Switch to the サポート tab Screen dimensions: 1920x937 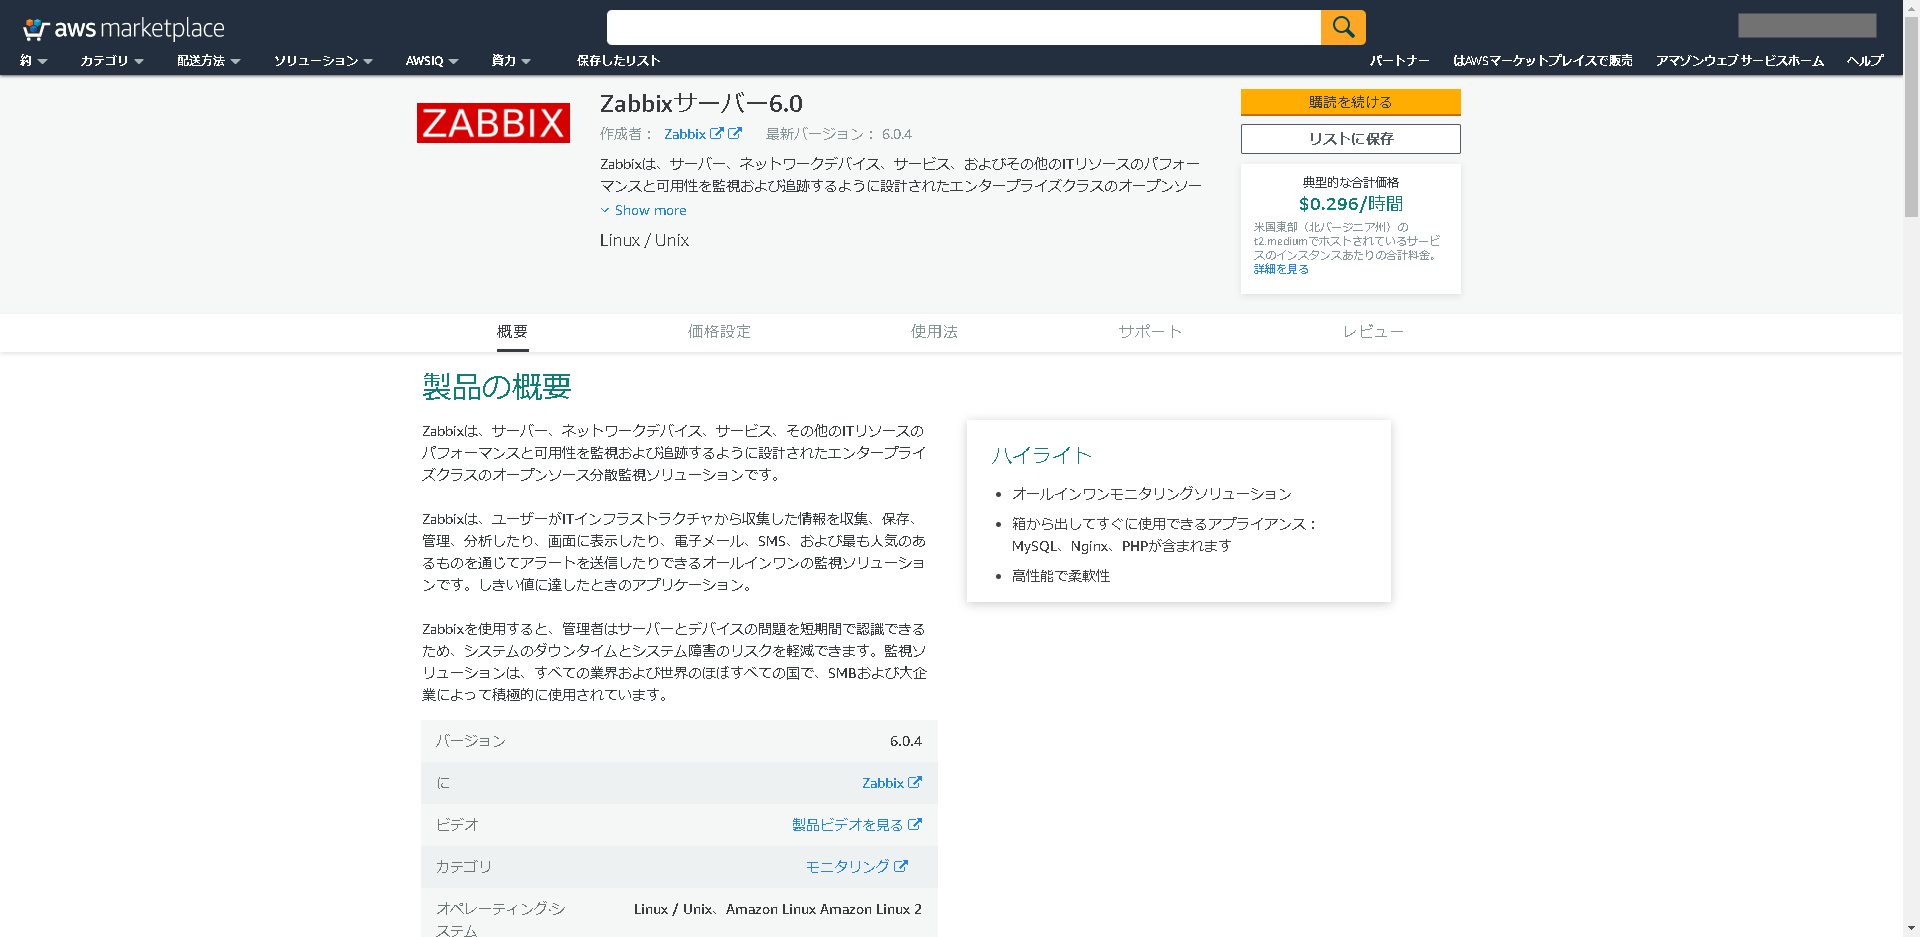coord(1150,332)
